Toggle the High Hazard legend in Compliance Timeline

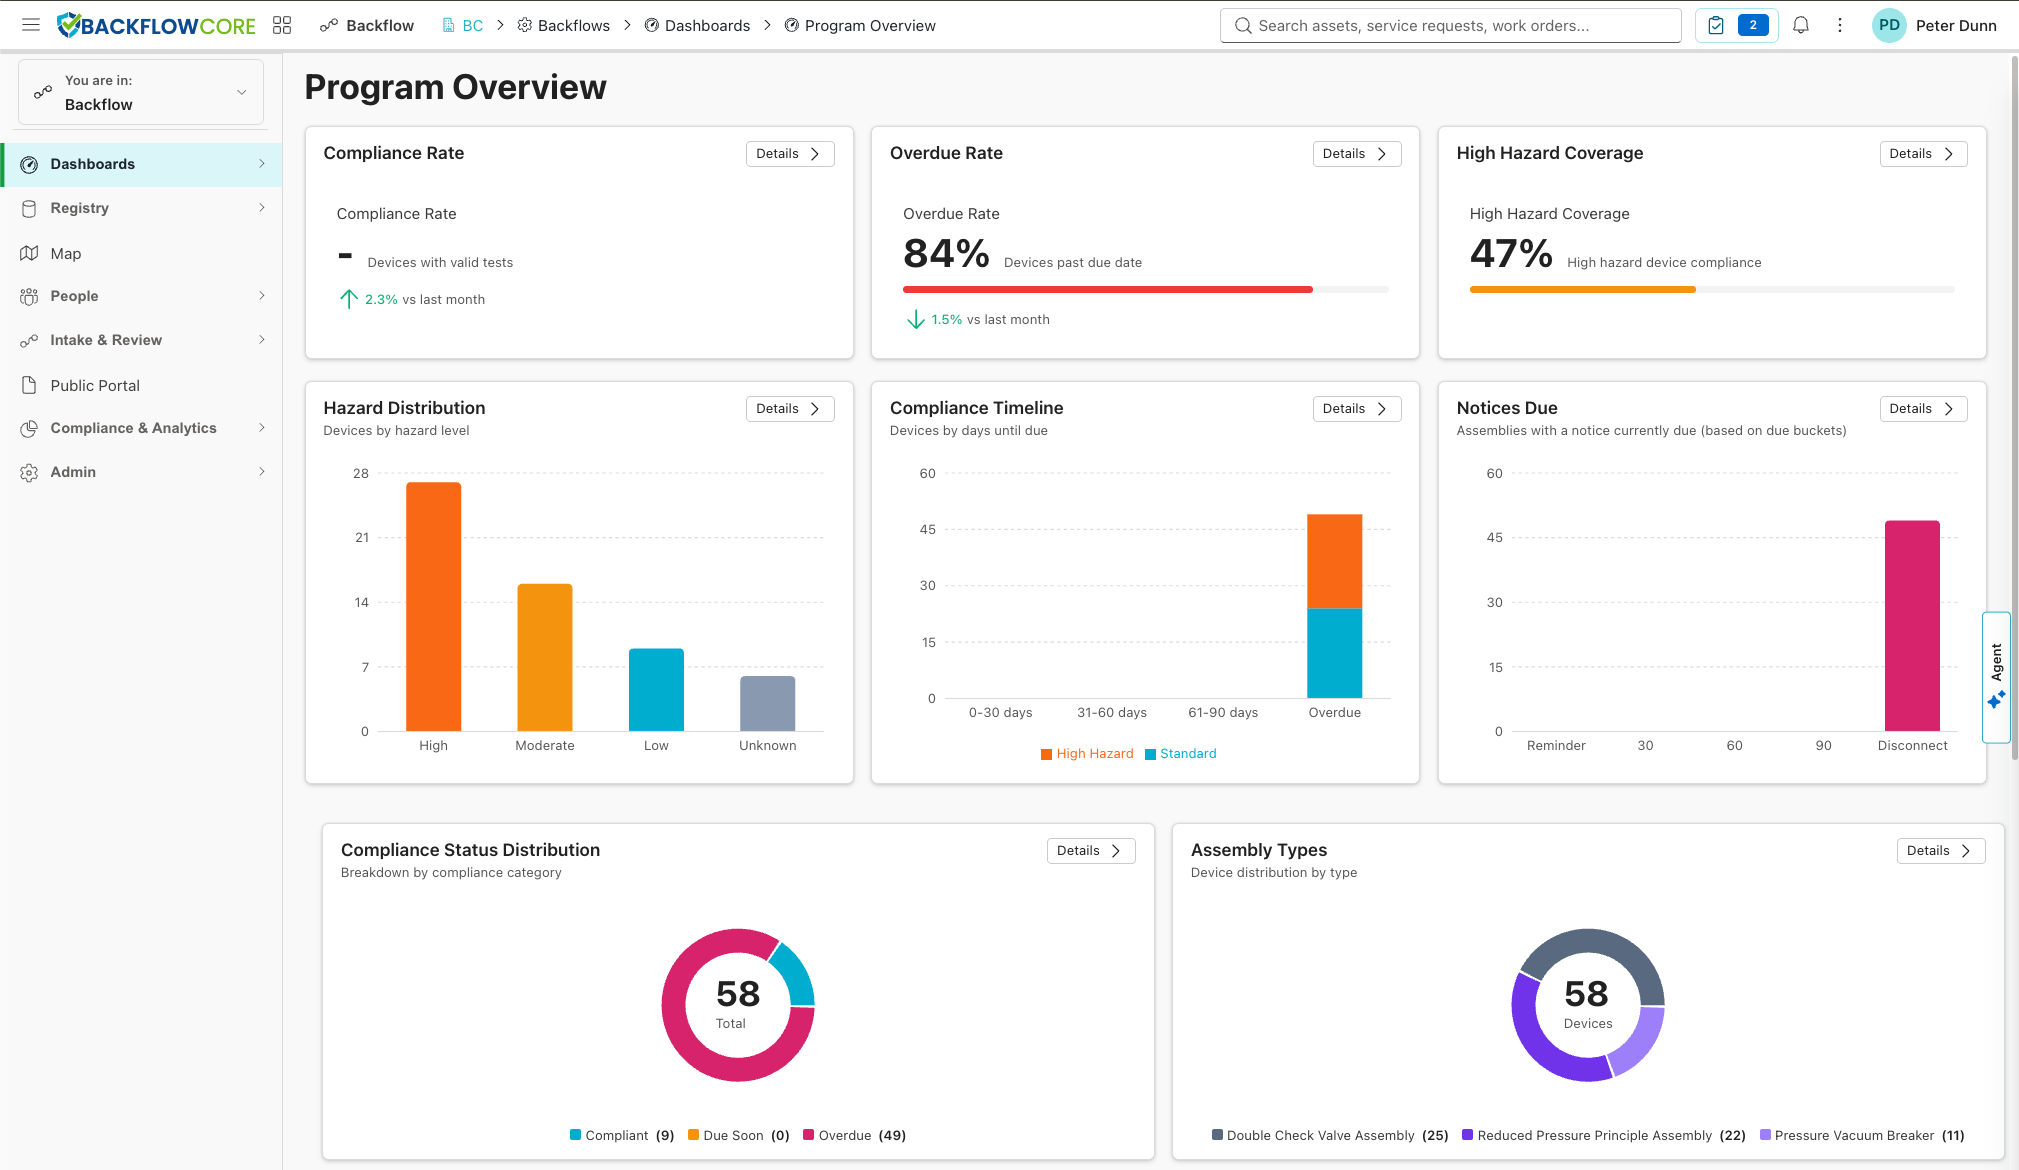pos(1087,753)
